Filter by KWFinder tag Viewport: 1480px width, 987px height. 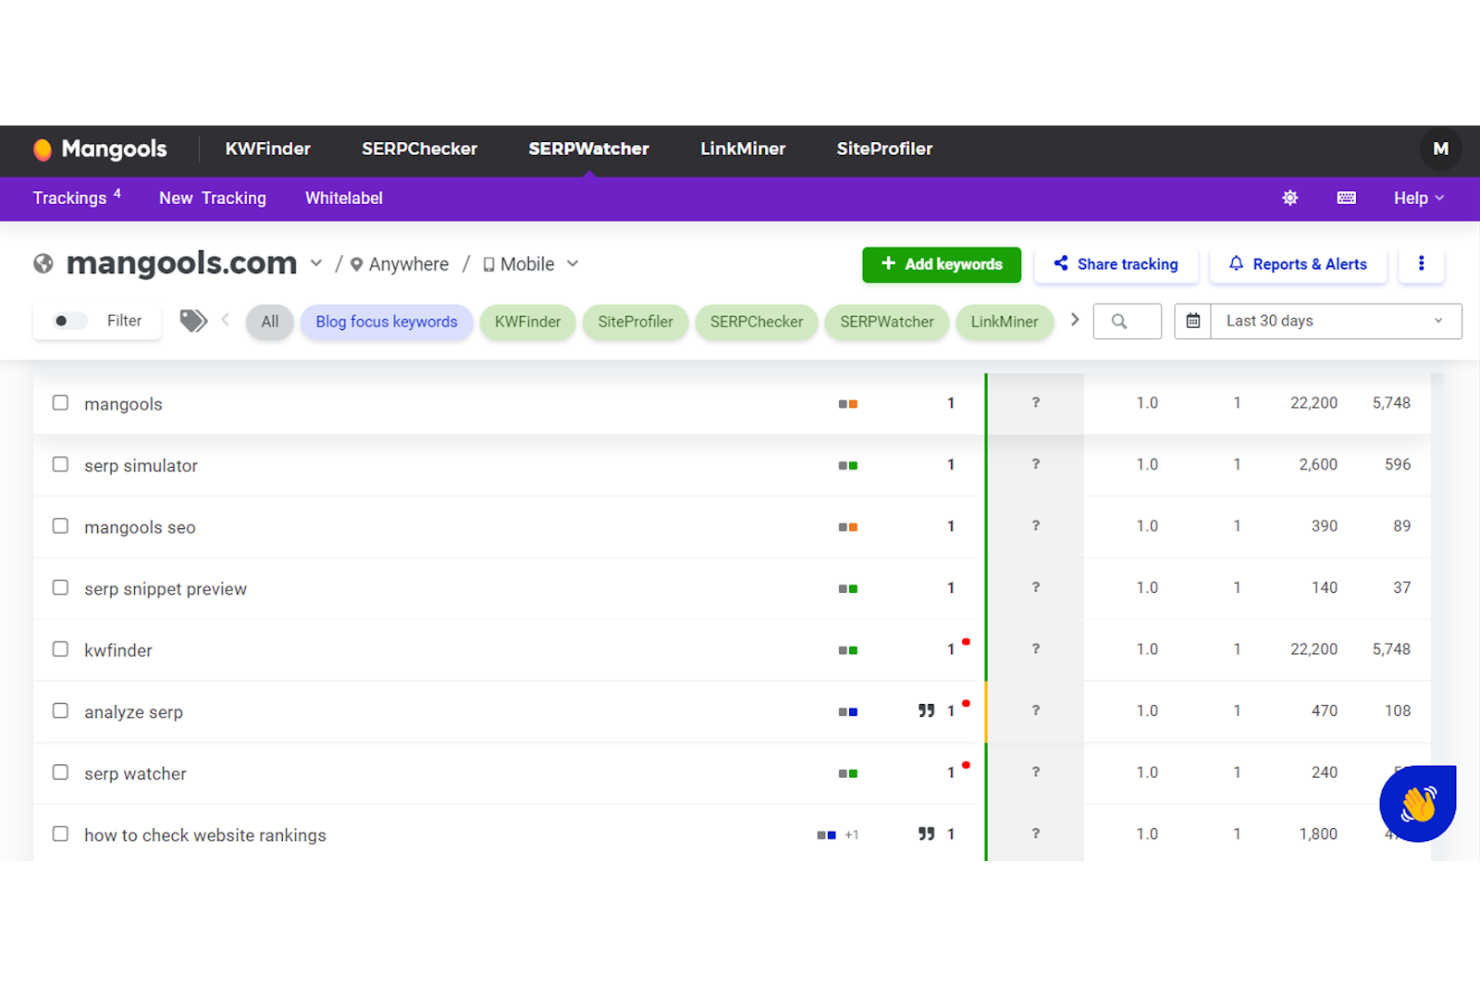pyautogui.click(x=528, y=322)
